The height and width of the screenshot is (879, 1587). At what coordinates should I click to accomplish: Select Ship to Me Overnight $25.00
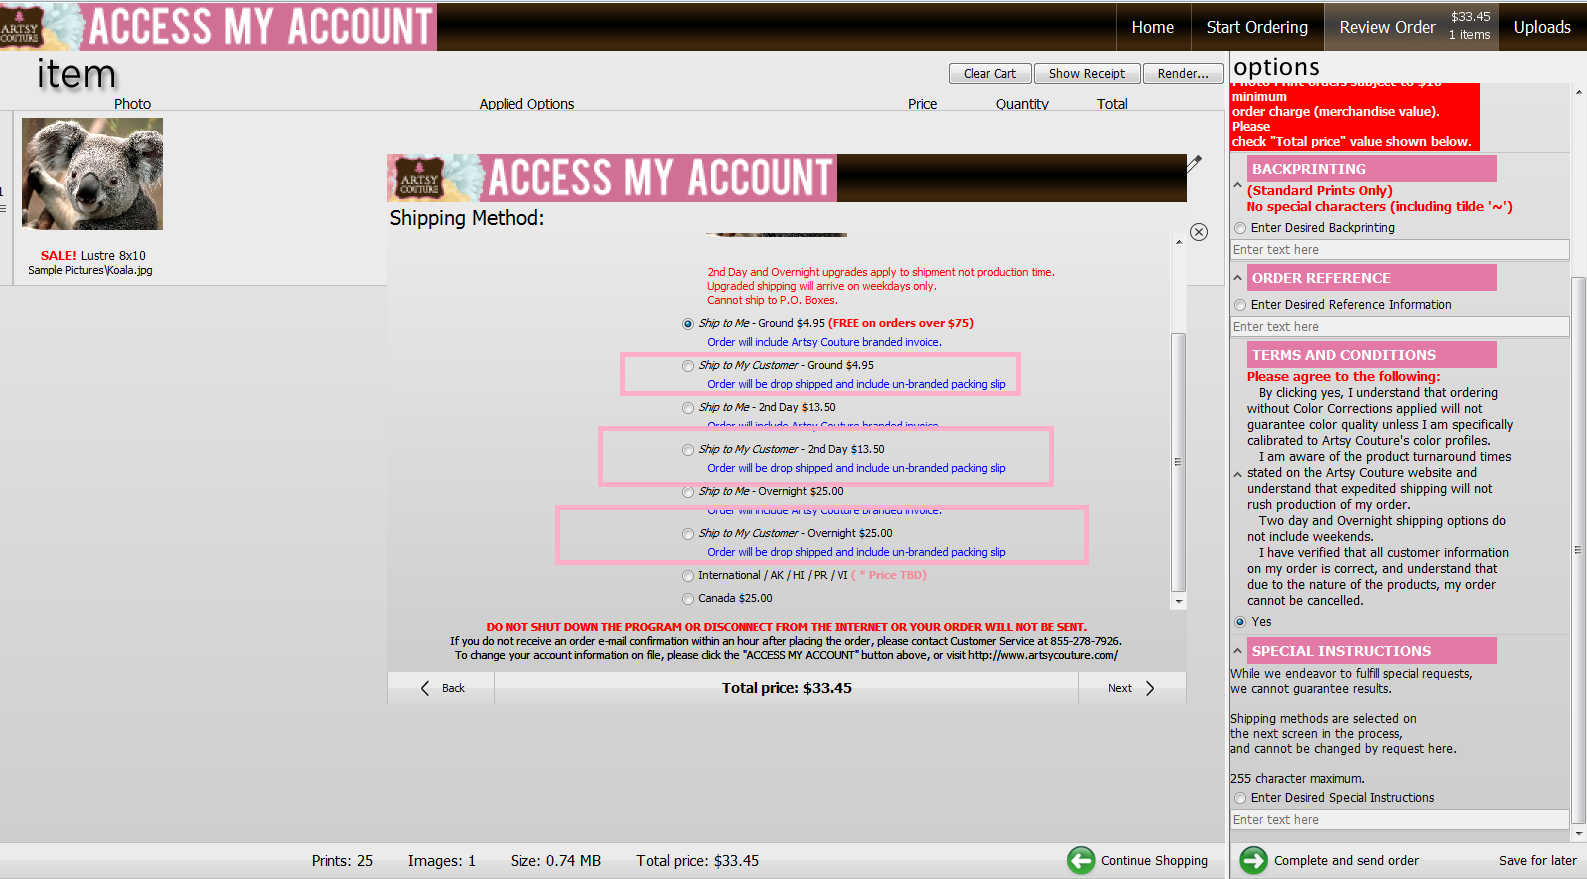point(688,492)
